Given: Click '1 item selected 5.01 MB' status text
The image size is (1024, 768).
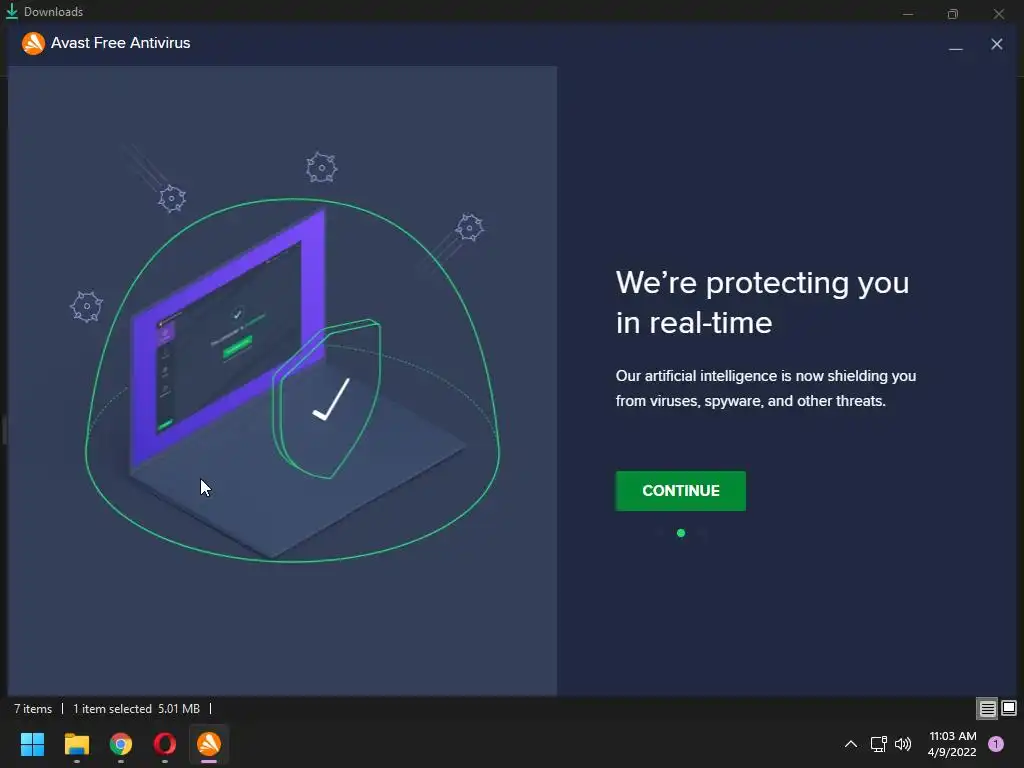Looking at the screenshot, I should pyautogui.click(x=136, y=709).
